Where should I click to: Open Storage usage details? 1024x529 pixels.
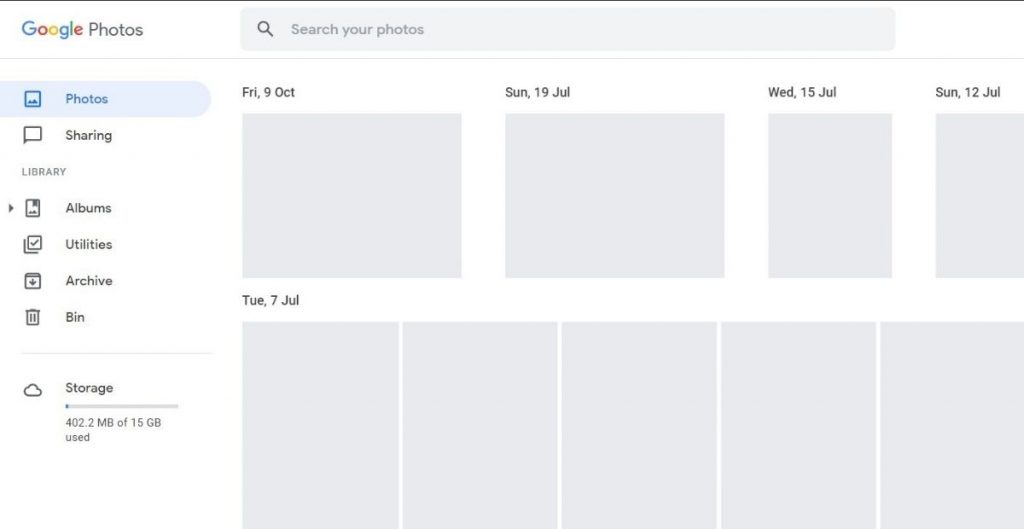(89, 388)
